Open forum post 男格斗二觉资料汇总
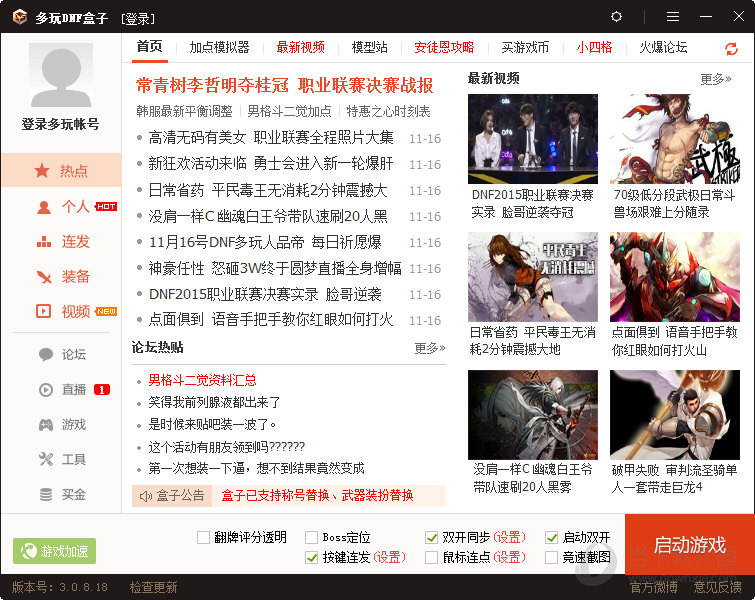This screenshot has width=755, height=600. 202,380
